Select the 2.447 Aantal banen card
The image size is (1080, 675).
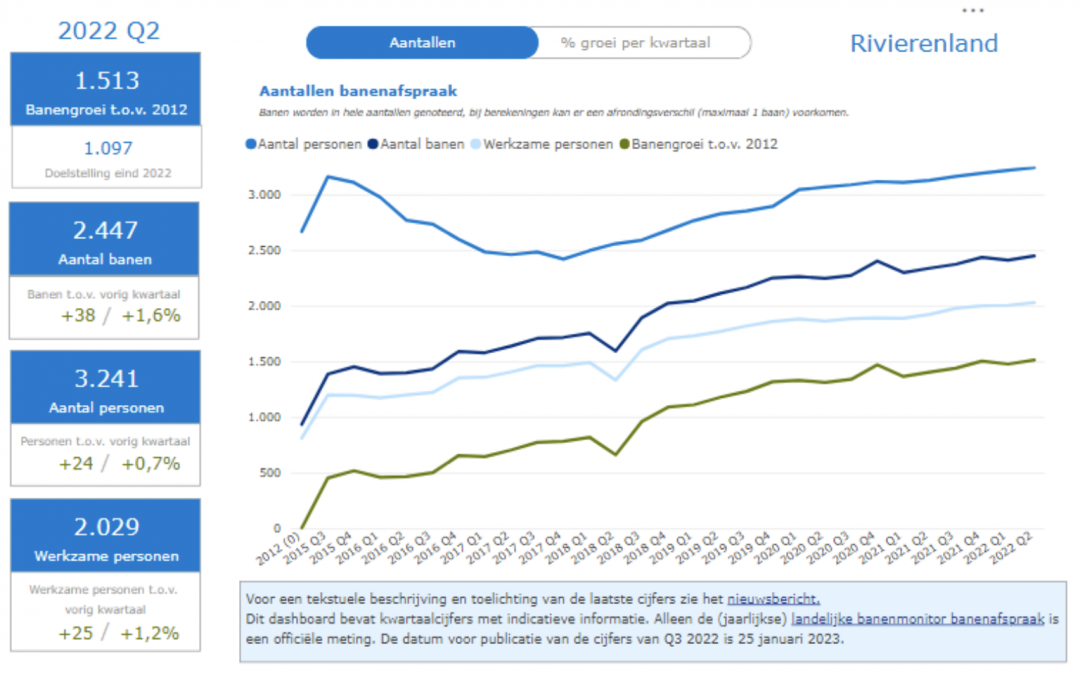pos(105,240)
